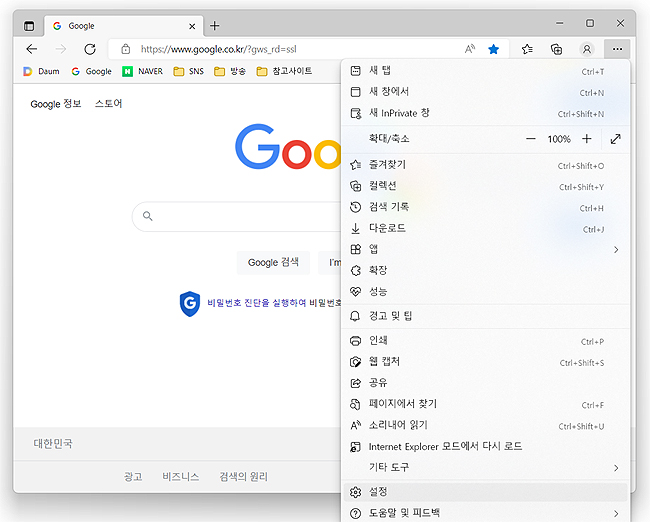Toggle the blue favorite star
Image resolution: width=650 pixels, height=522 pixels.
[x=493, y=49]
